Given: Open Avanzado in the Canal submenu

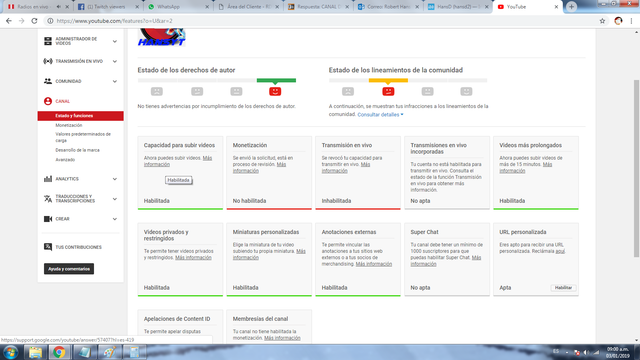Looking at the screenshot, I should [x=65, y=160].
